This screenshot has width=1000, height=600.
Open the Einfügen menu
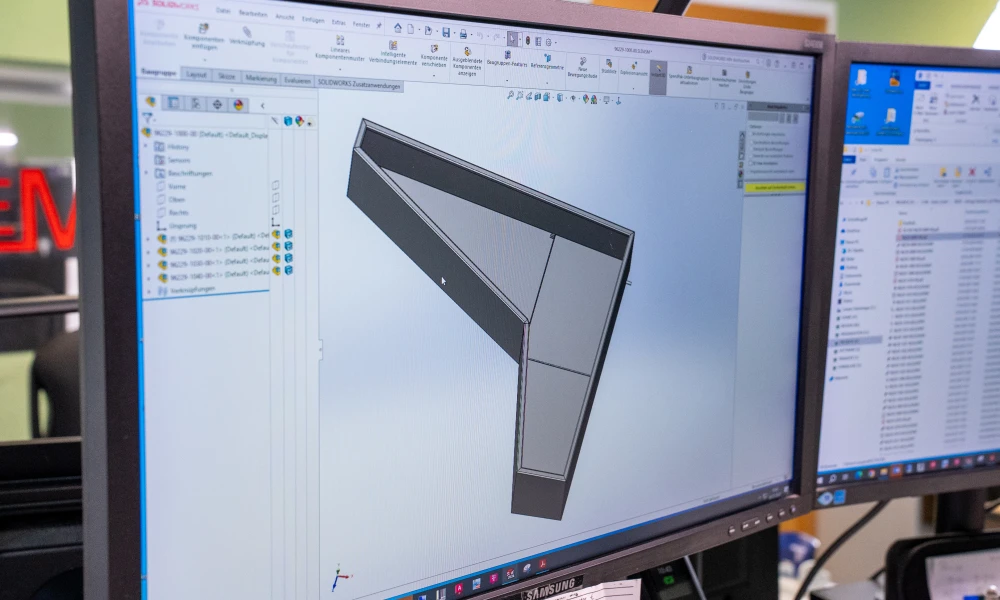coord(313,20)
